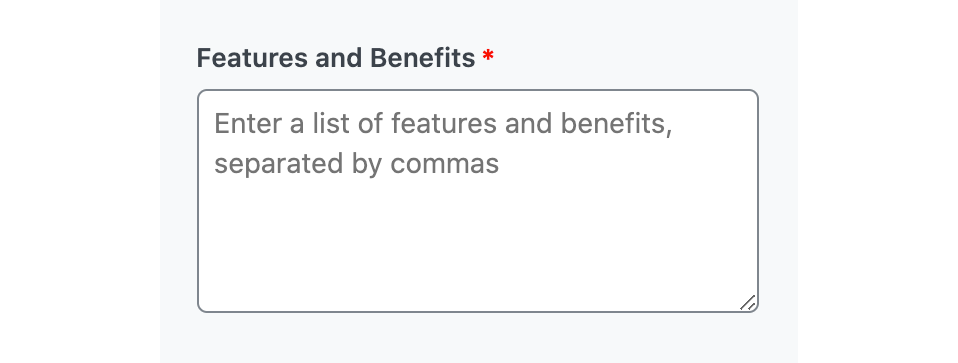This screenshot has height=363, width=958.
Task: Click the textarea resize handle icon
Action: 748,302
